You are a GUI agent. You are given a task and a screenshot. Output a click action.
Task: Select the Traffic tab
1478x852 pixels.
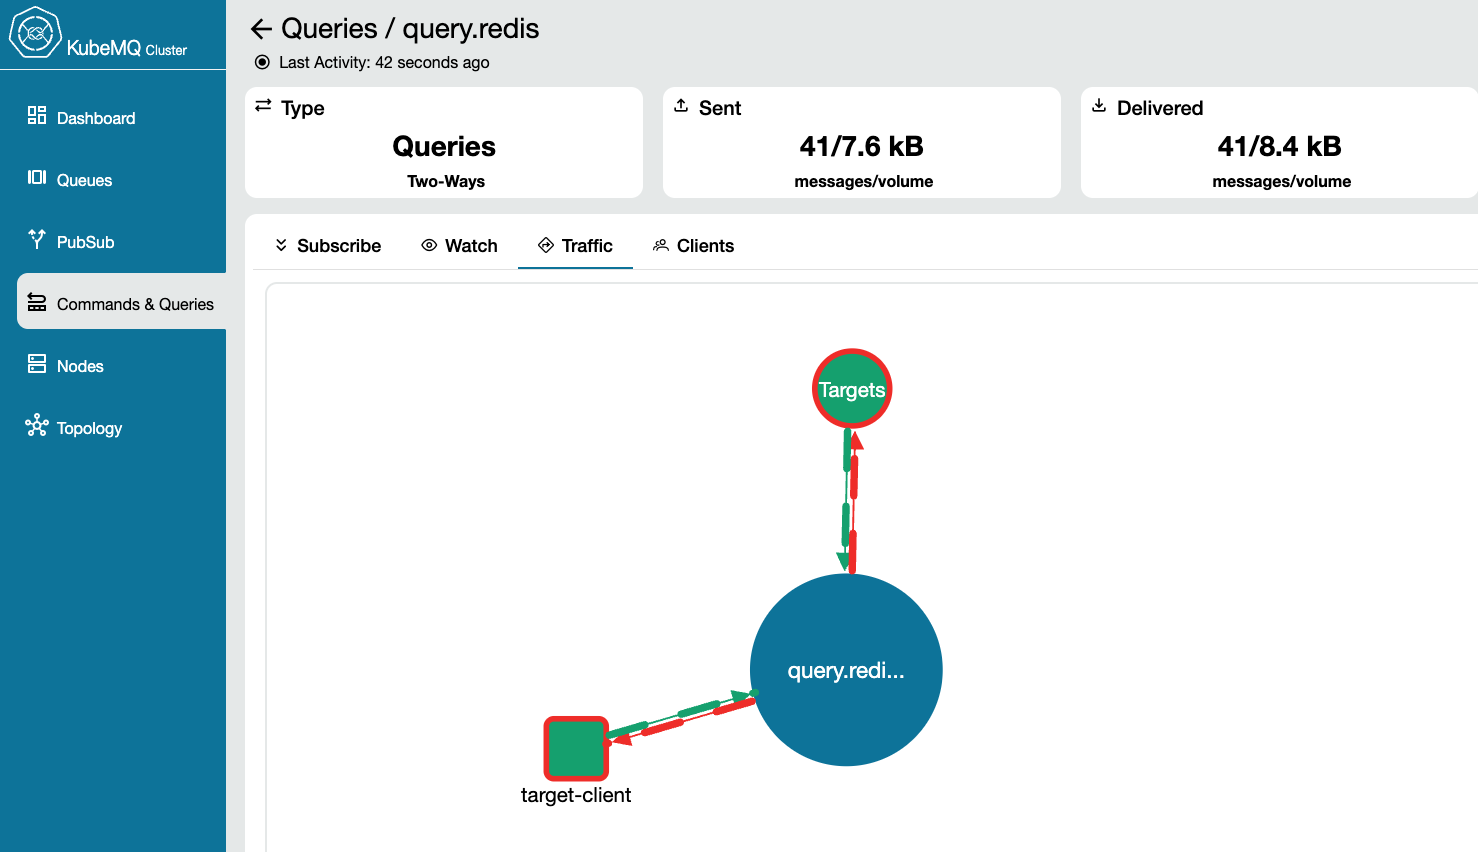[575, 246]
